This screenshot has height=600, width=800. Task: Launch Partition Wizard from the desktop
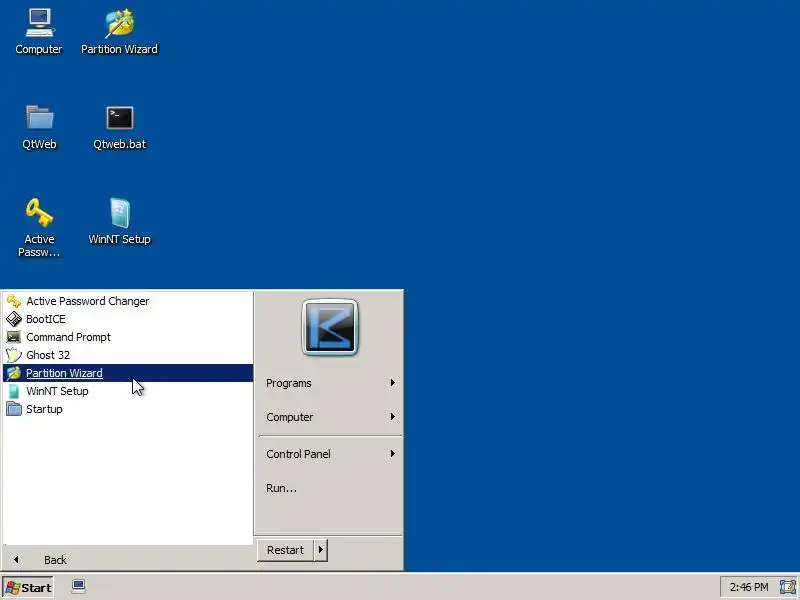(x=119, y=31)
